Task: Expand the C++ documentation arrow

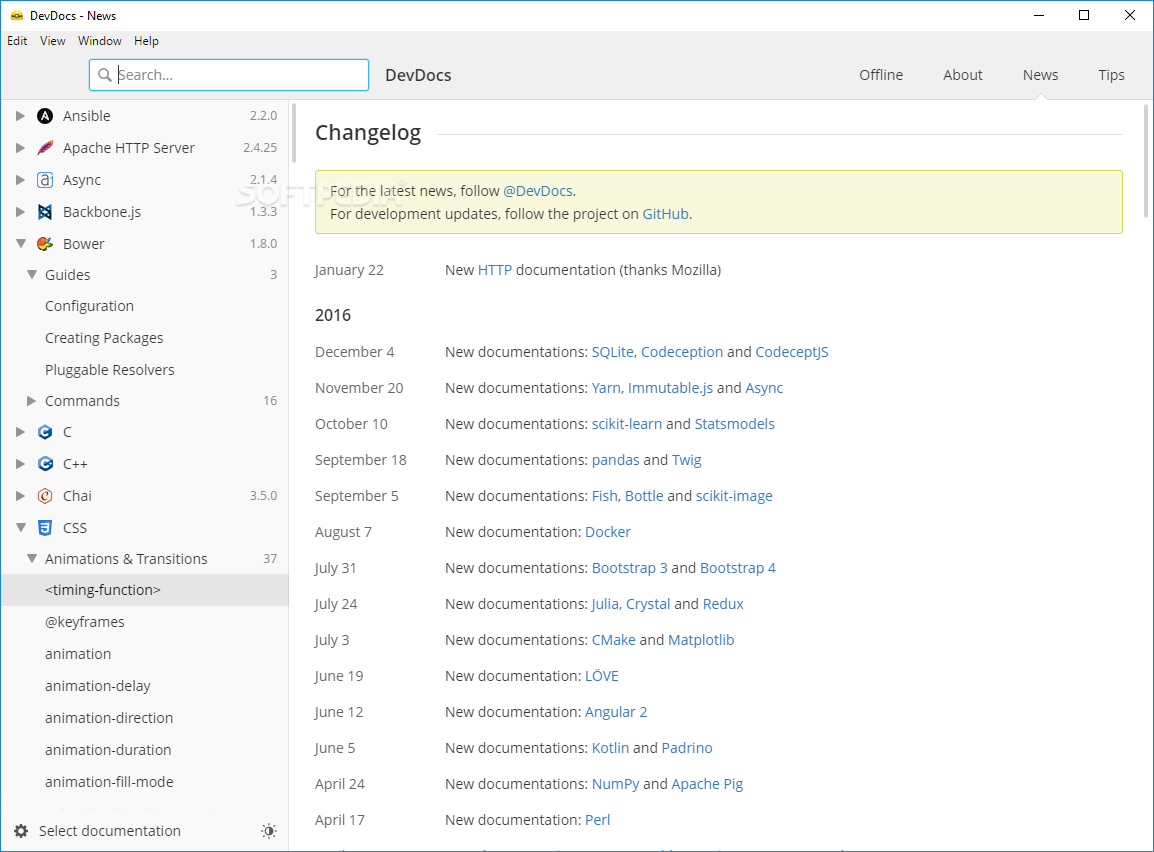Action: (21, 464)
